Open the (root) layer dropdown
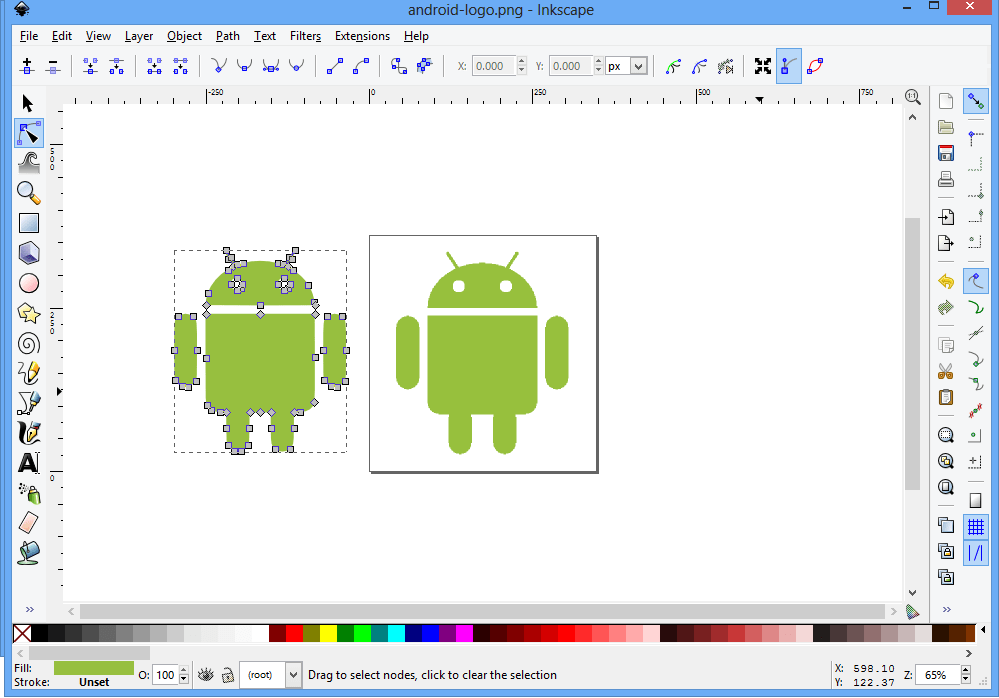 [293, 675]
